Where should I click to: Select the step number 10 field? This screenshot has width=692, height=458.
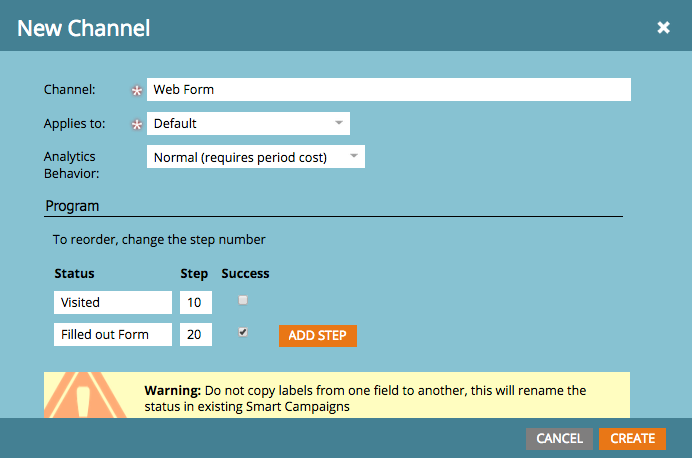pyautogui.click(x=196, y=302)
